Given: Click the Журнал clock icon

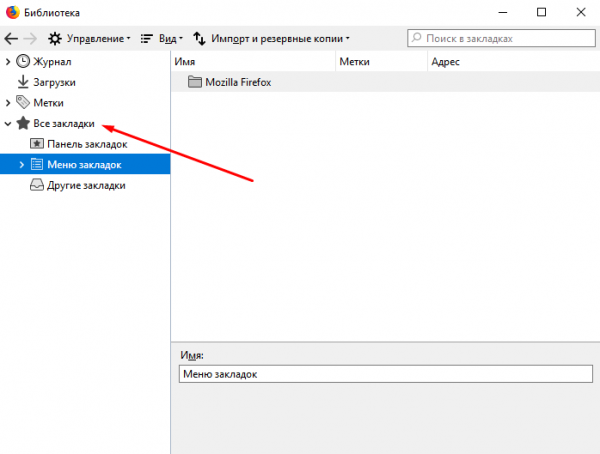Looking at the screenshot, I should (23, 61).
